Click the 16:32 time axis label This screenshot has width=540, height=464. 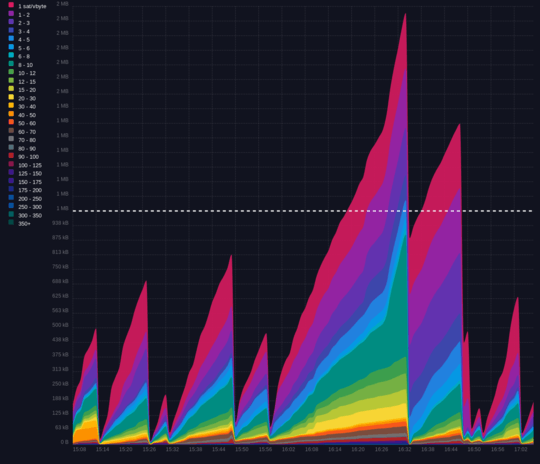[404, 450]
